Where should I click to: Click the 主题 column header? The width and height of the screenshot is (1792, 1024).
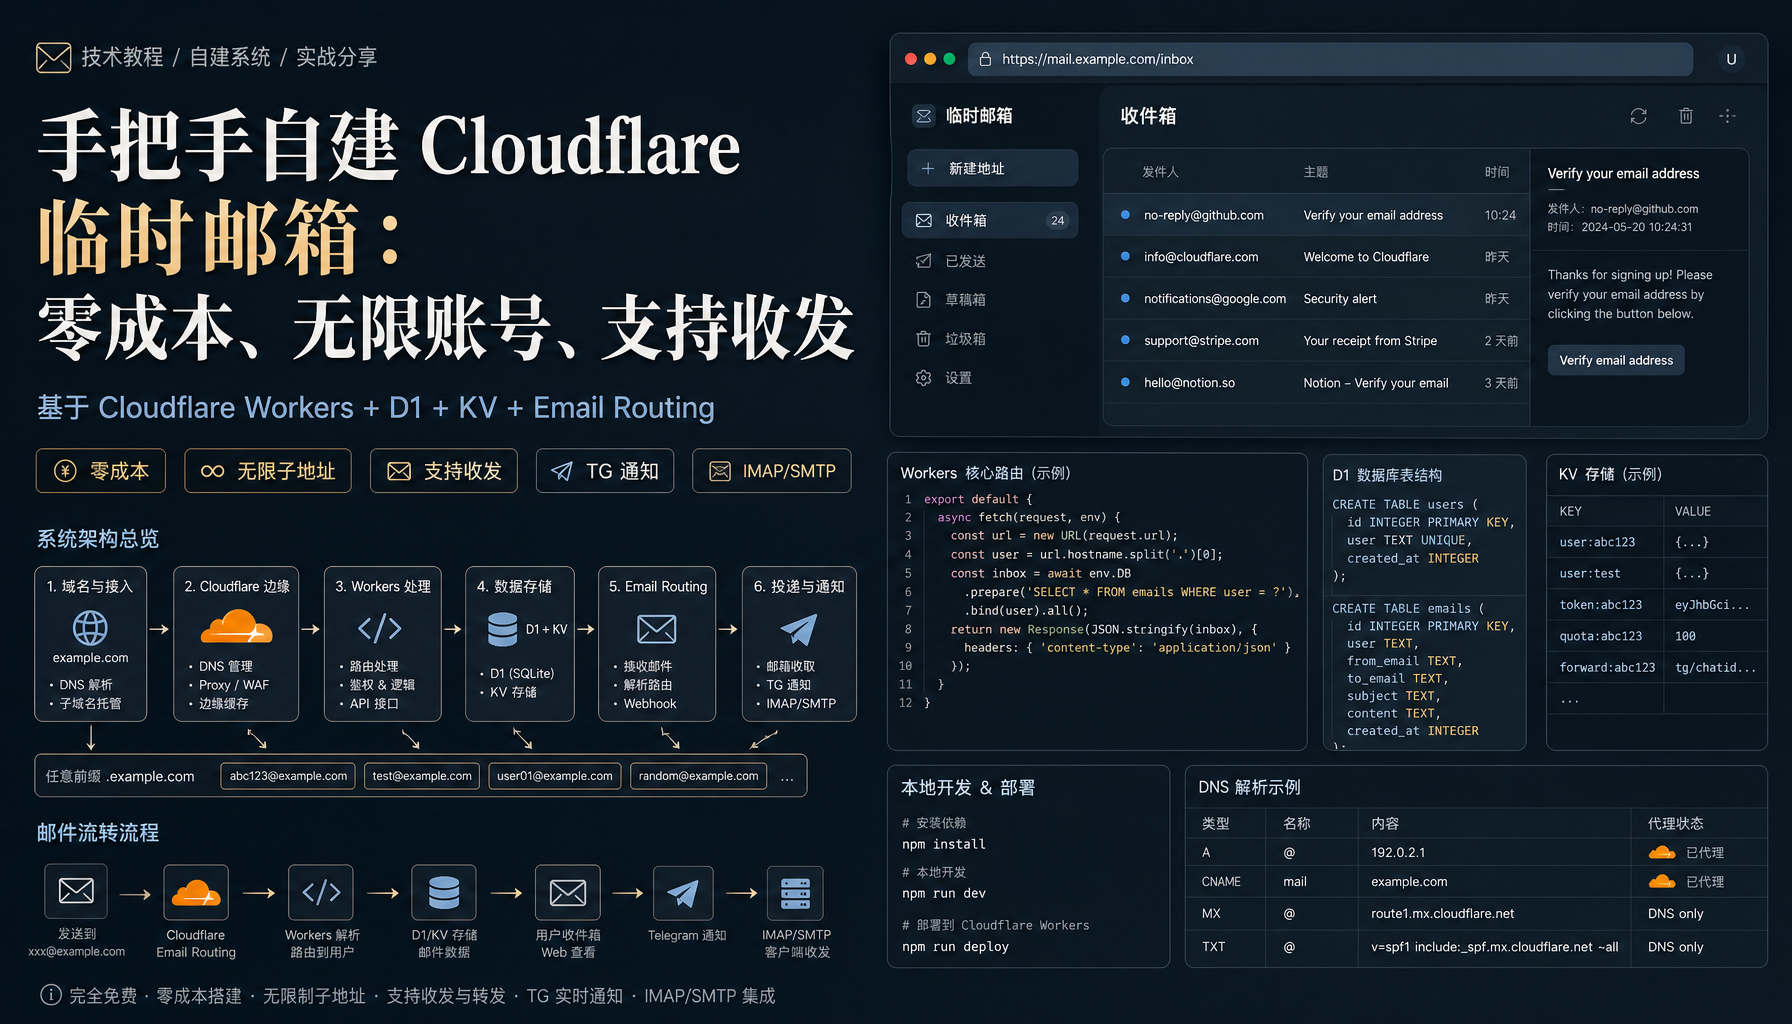1316,172
